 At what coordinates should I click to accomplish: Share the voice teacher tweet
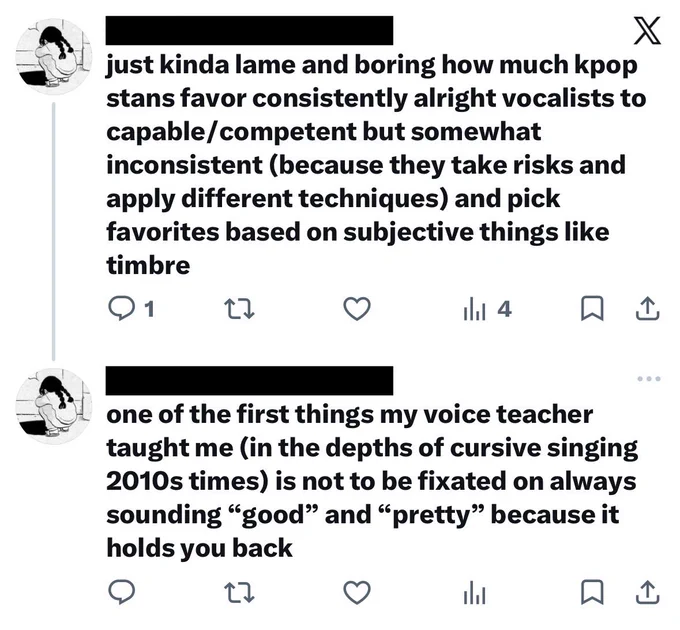pos(648,592)
